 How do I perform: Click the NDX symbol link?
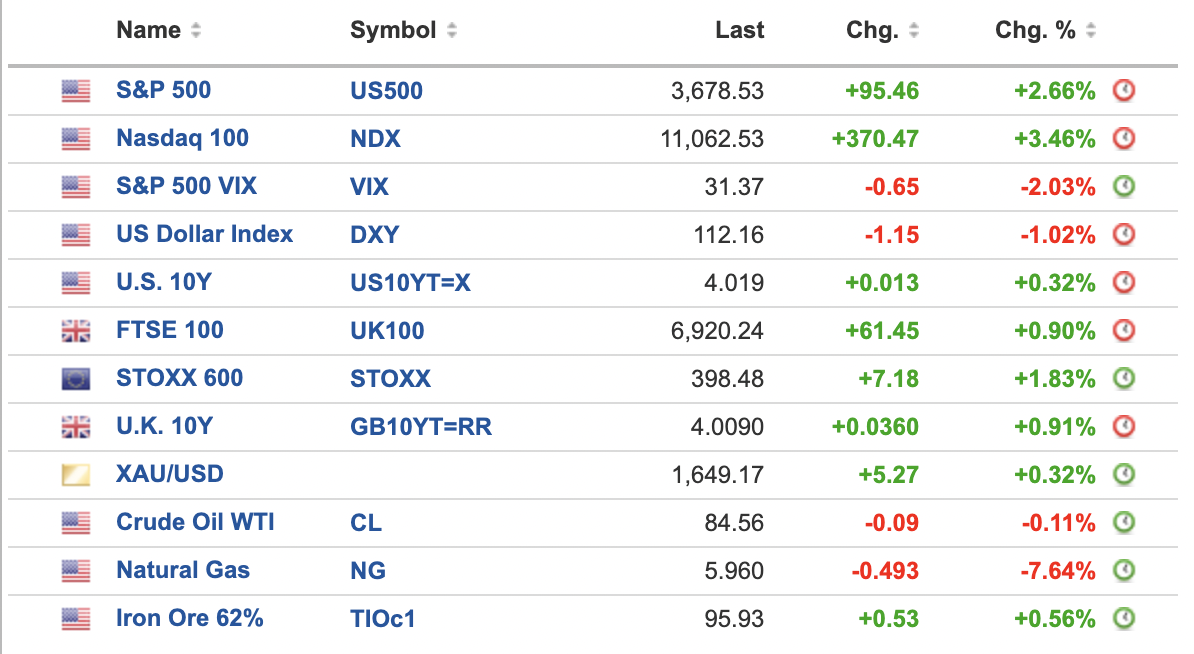pos(375,139)
